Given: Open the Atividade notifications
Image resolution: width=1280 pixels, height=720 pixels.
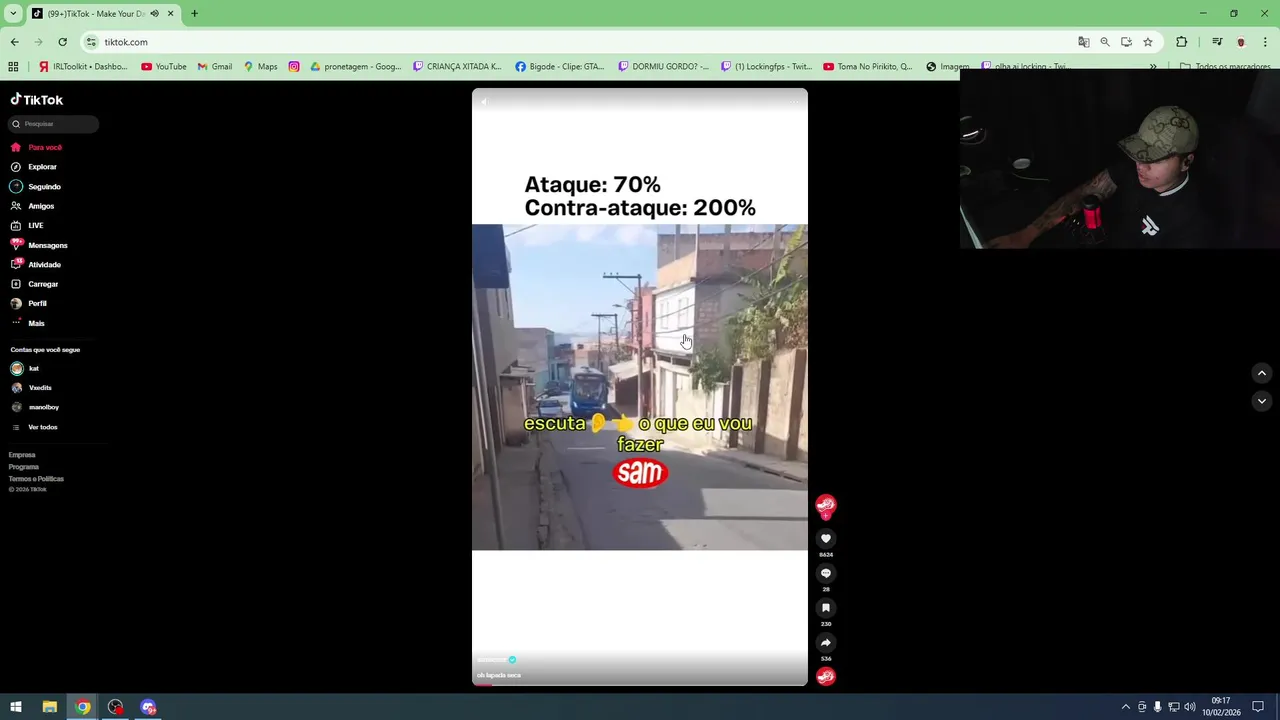Looking at the screenshot, I should click(37, 265).
